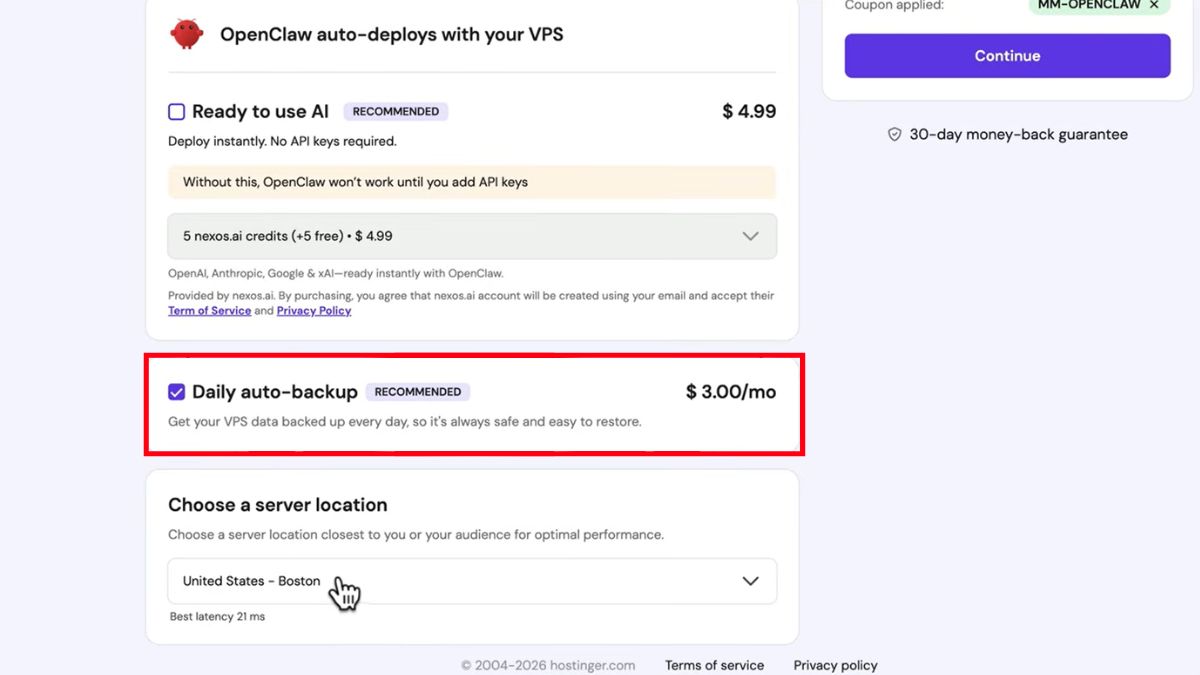Click the RECOMMENDED badge beside Daily auto-backup
The width and height of the screenshot is (1200, 675).
point(417,392)
